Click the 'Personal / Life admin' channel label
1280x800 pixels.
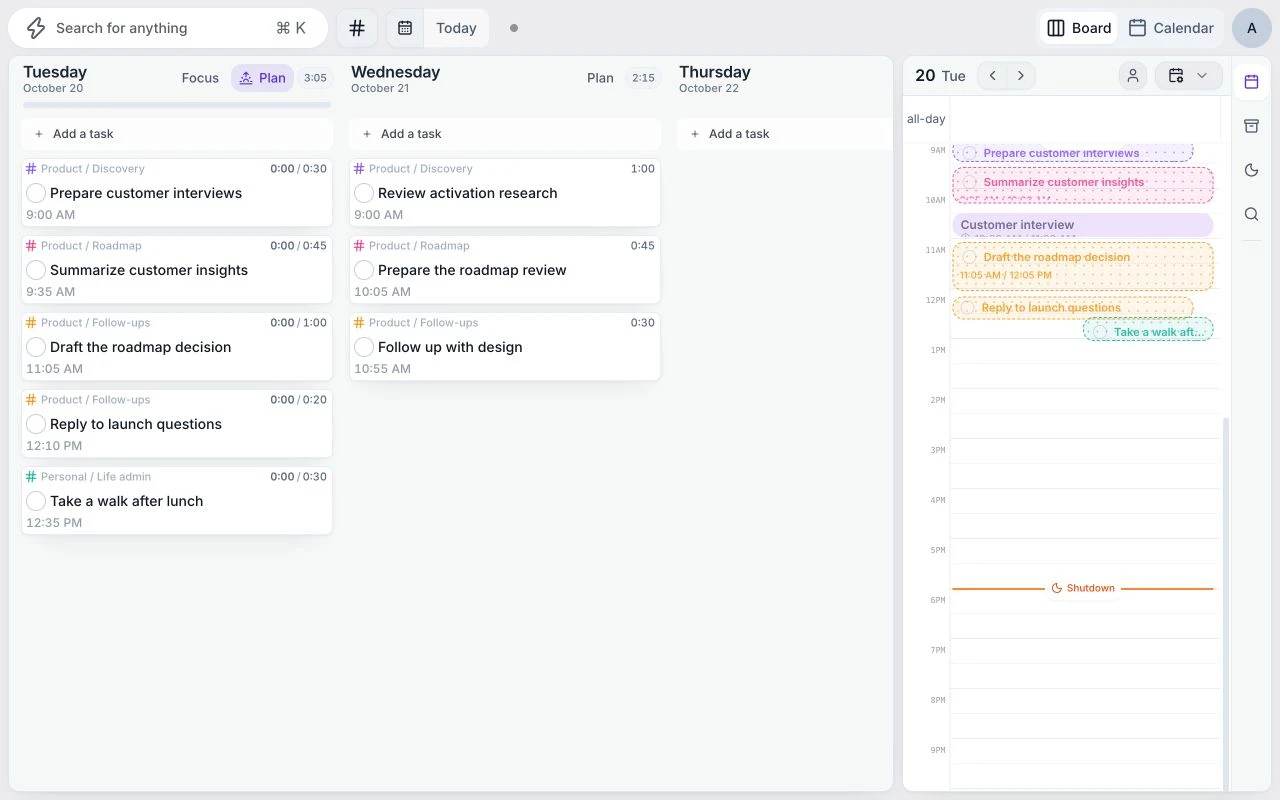click(96, 477)
